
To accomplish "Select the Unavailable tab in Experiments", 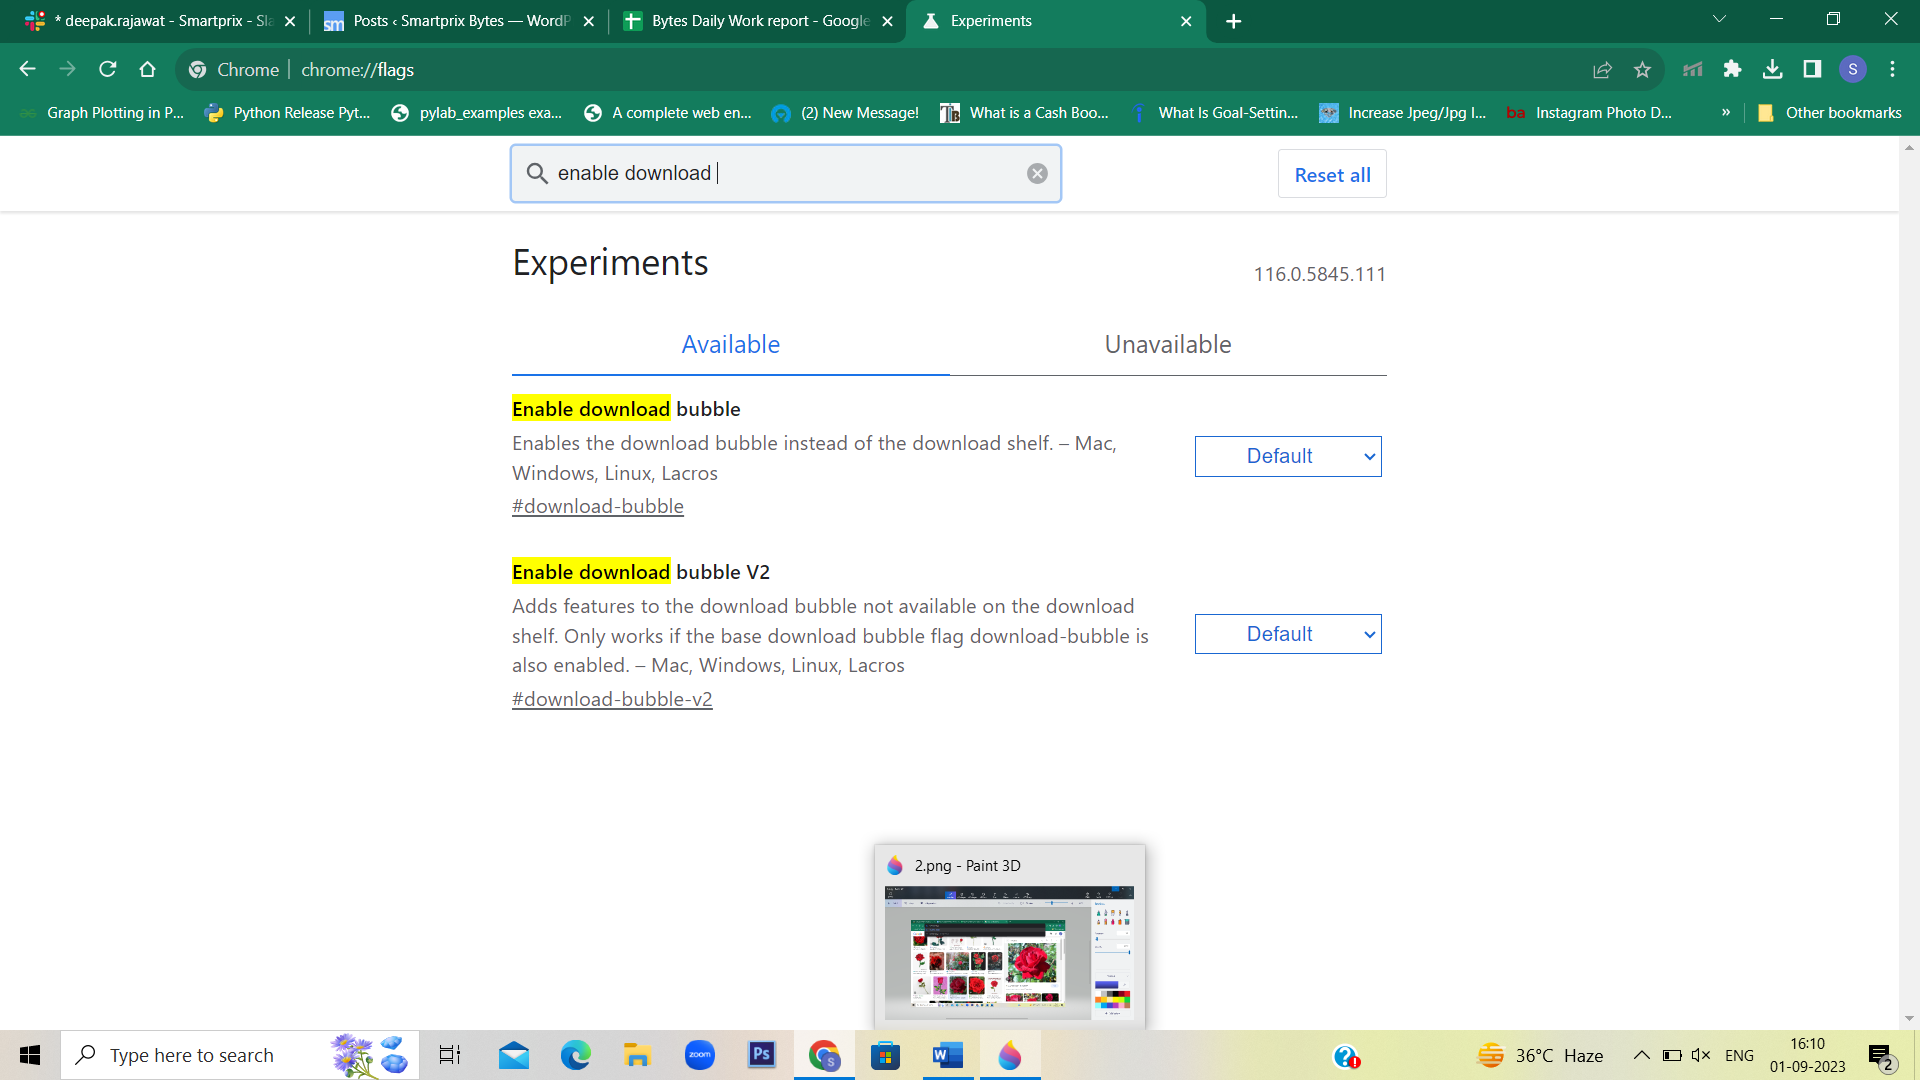I will point(1168,345).
